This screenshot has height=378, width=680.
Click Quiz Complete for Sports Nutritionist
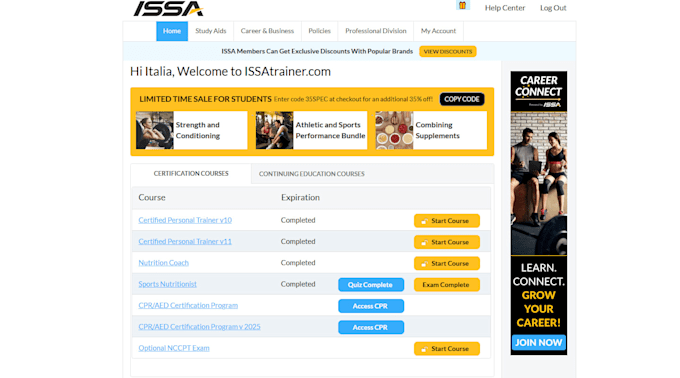(x=371, y=285)
